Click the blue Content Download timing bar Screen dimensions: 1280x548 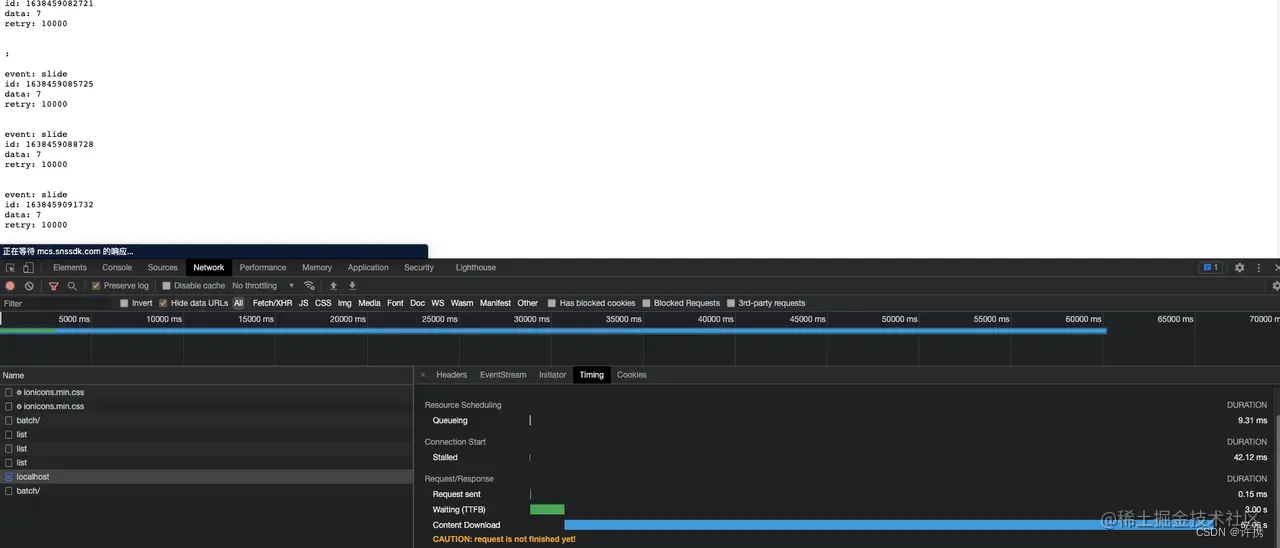coord(888,525)
